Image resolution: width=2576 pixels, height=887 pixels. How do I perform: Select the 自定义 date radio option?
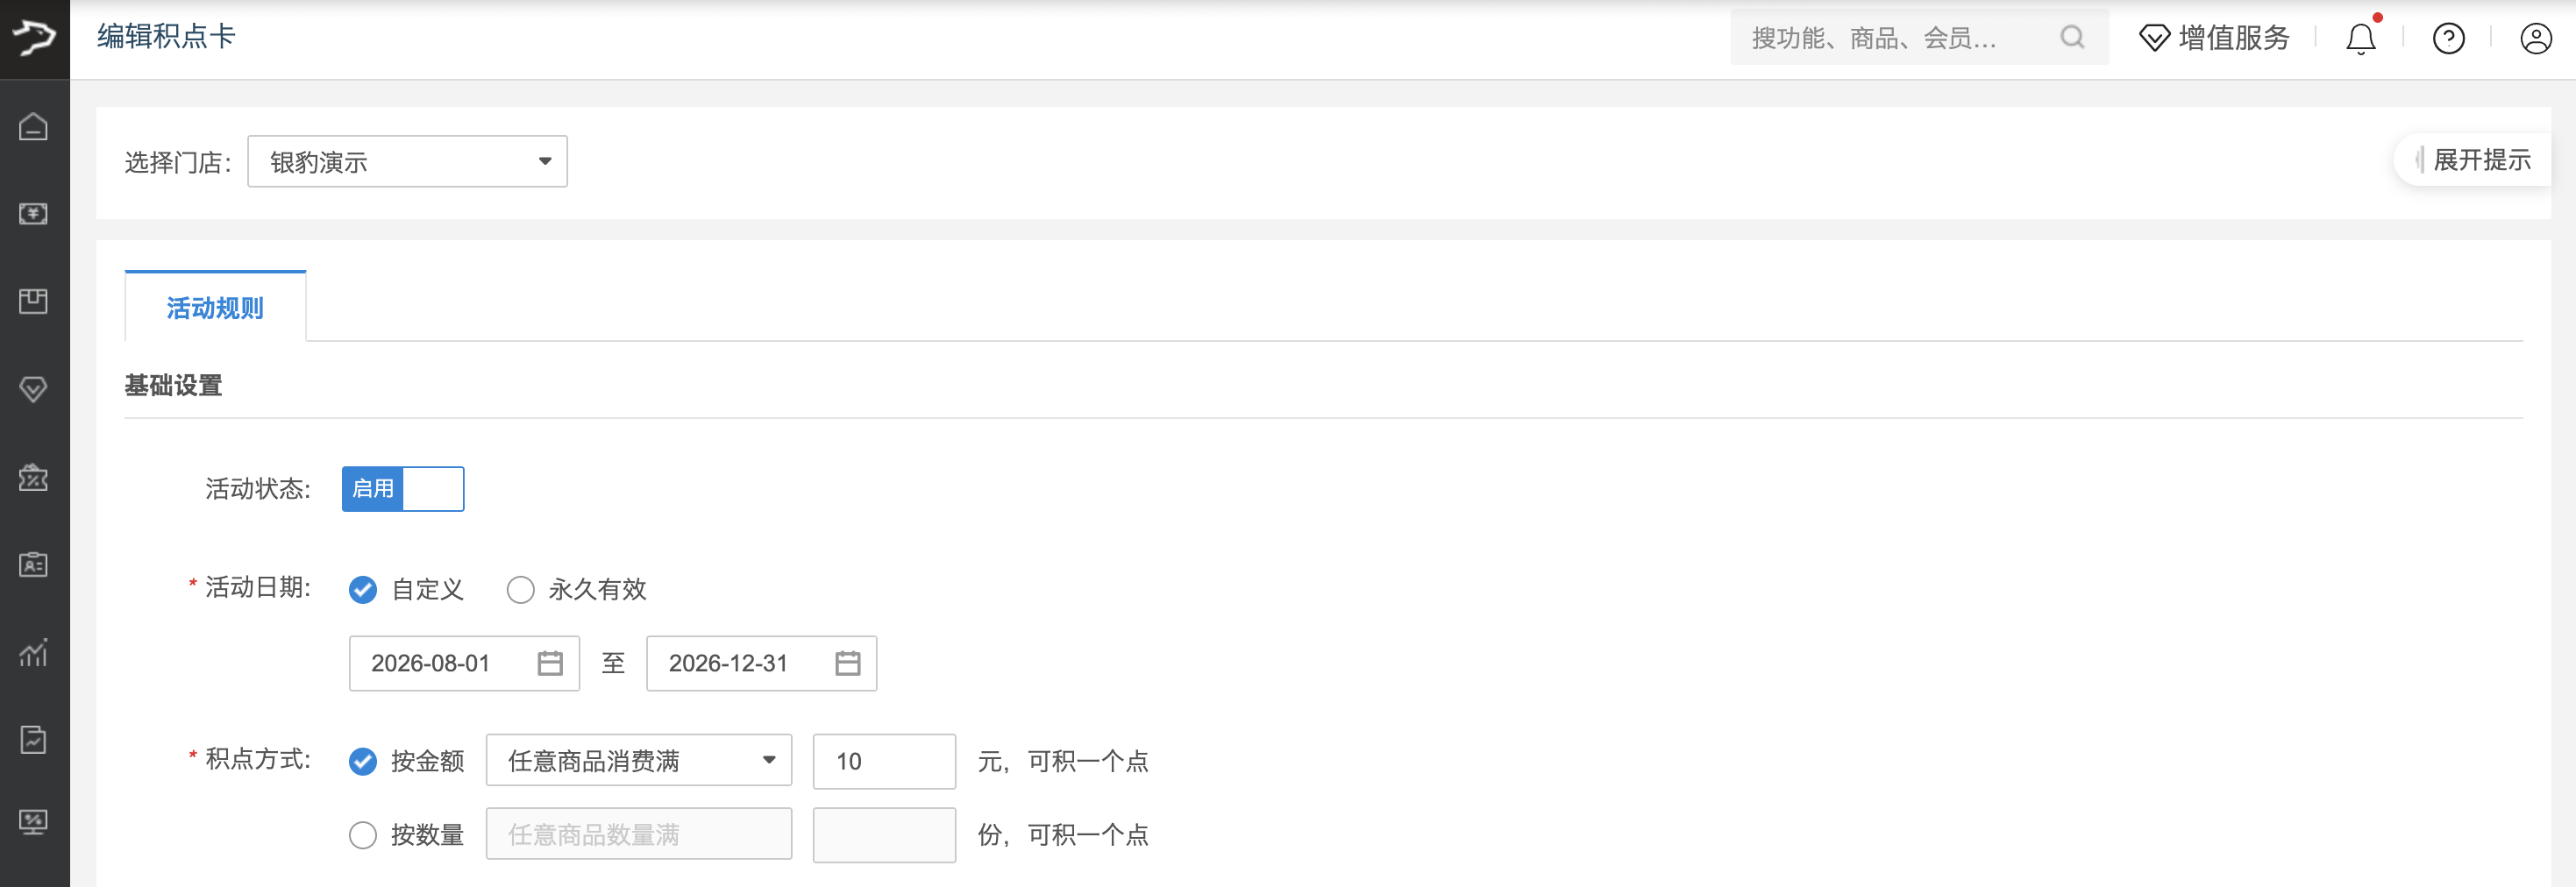363,590
